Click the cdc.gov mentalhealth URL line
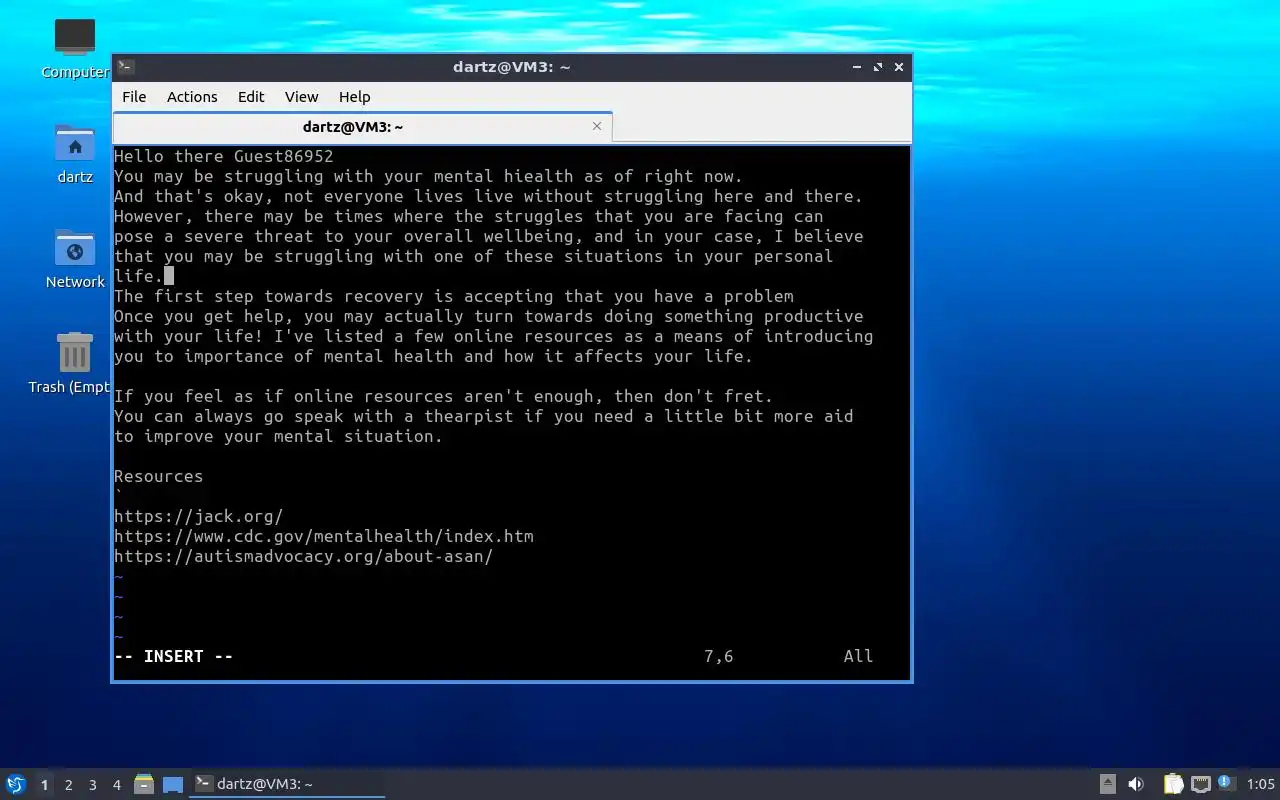The image size is (1280, 800). [323, 536]
